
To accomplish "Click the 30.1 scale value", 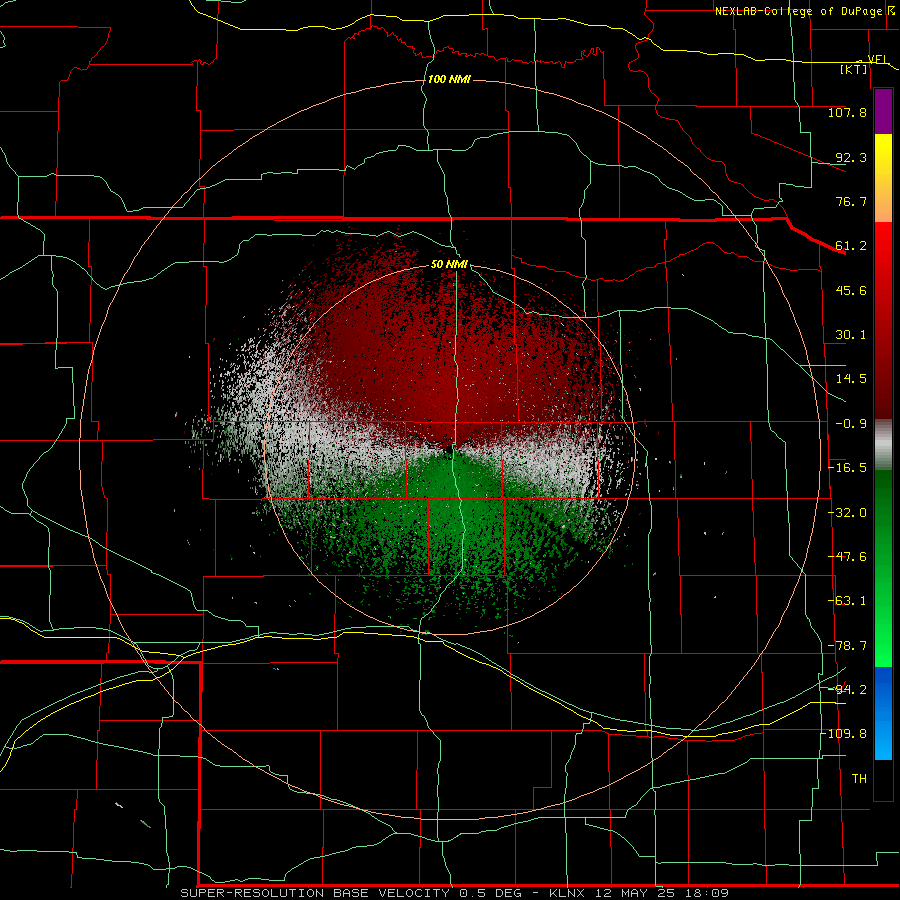I will (851, 335).
